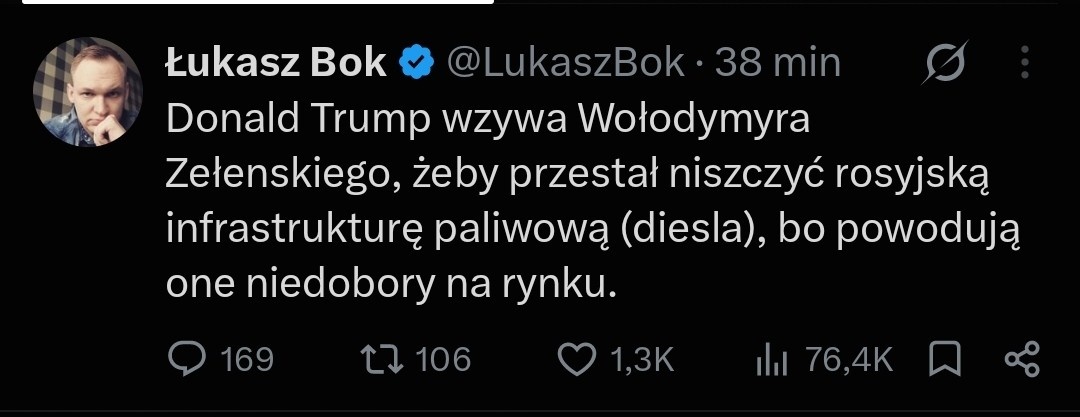Open the three-dot more options menu
The height and width of the screenshot is (417, 1080).
(1025, 62)
